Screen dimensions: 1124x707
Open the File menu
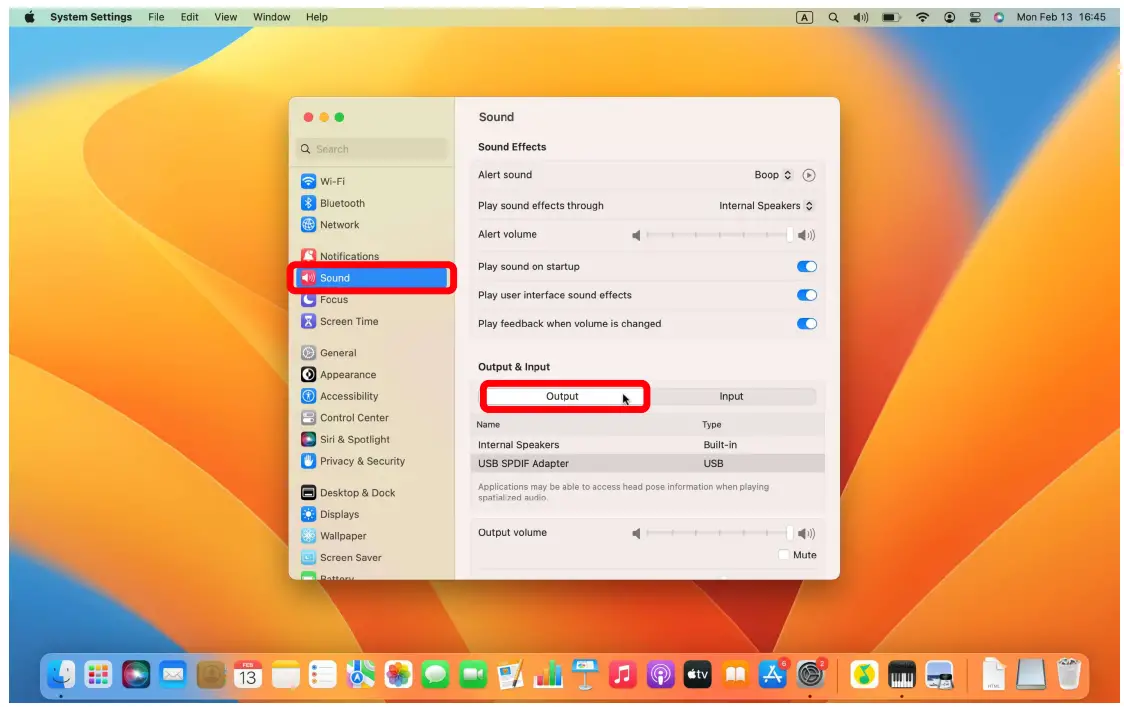pos(156,17)
